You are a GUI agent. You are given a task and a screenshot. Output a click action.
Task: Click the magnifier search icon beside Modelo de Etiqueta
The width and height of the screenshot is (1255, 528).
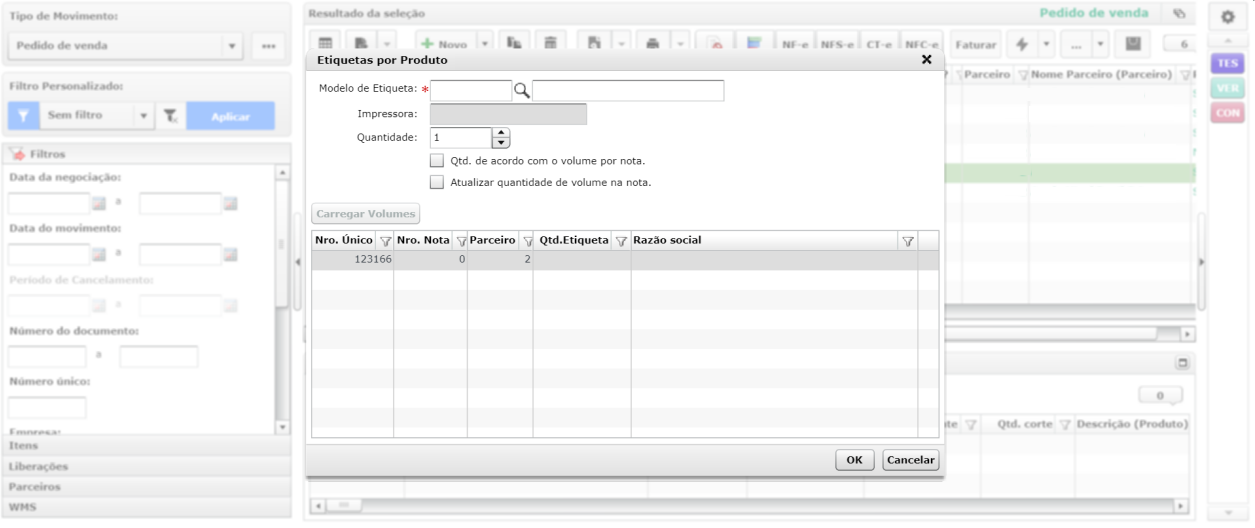pyautogui.click(x=521, y=91)
